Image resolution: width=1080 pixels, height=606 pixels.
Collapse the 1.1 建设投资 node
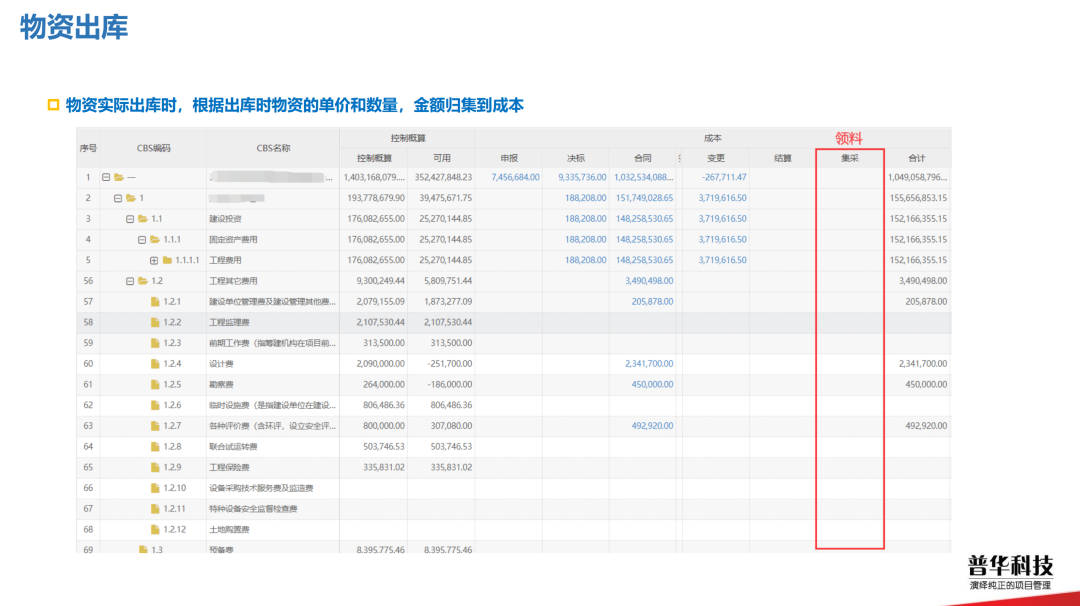pos(130,219)
